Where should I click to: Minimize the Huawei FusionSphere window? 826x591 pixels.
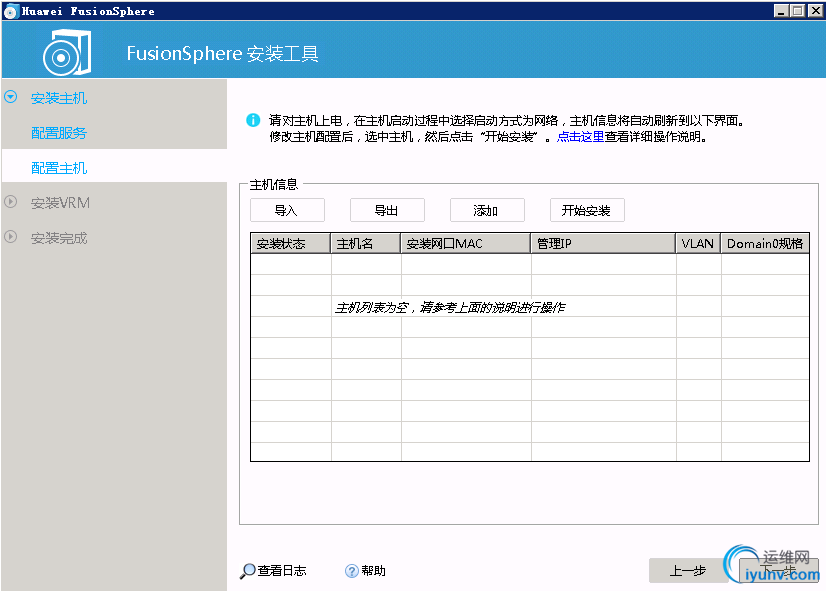coord(781,11)
